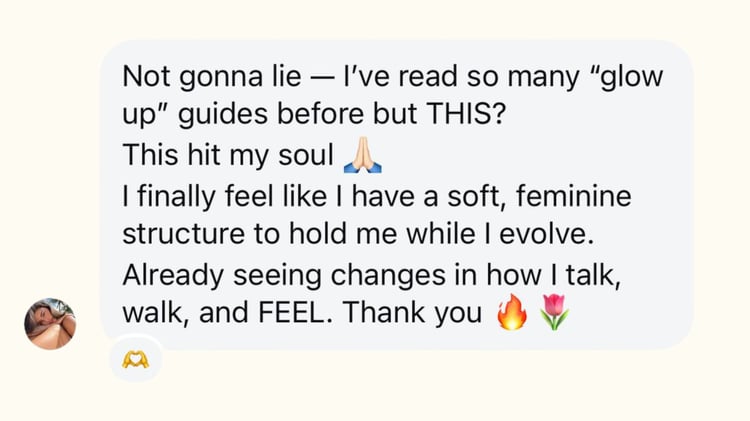Click the praying hands emoji
Viewport: 750px width, 421px height.
click(363, 155)
